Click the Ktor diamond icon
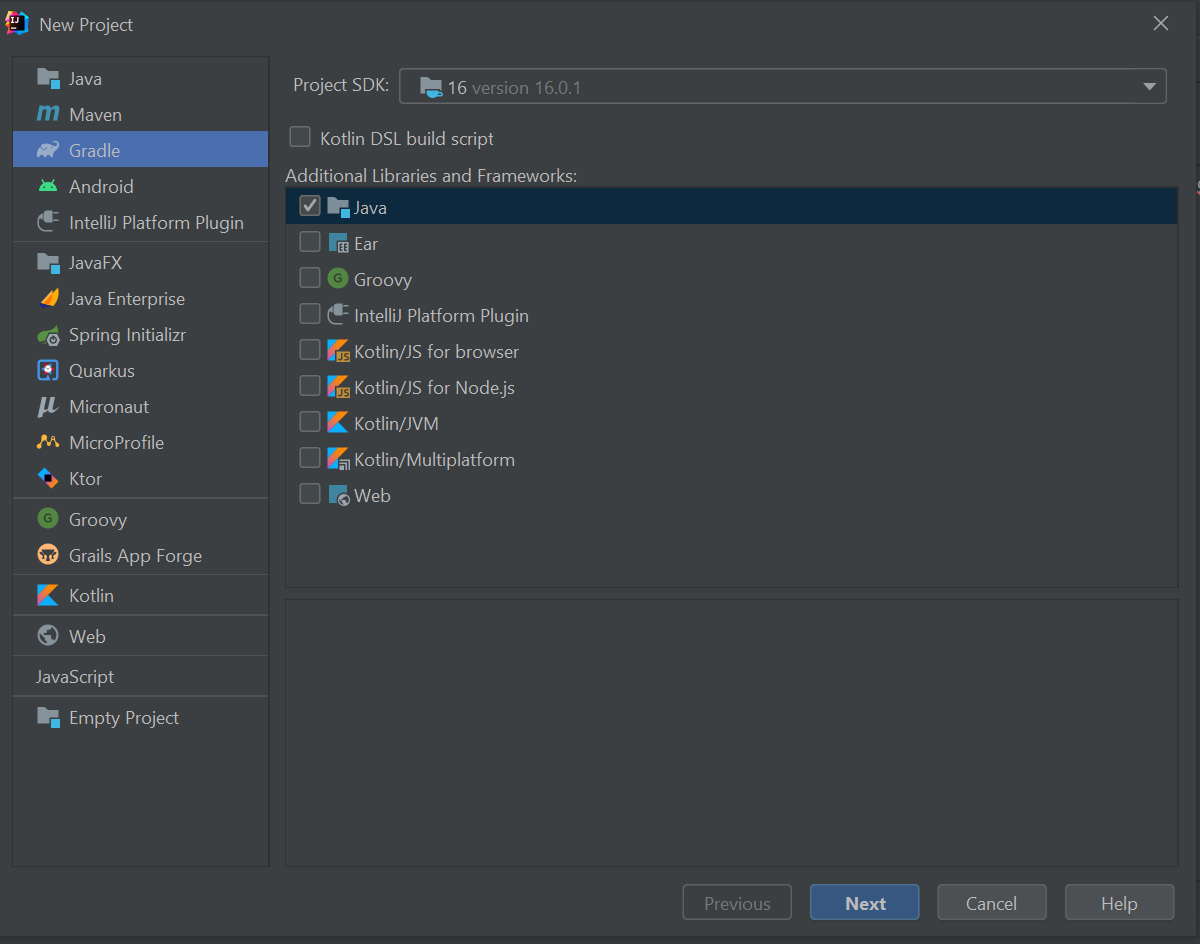The width and height of the screenshot is (1200, 944). pyautogui.click(x=48, y=478)
